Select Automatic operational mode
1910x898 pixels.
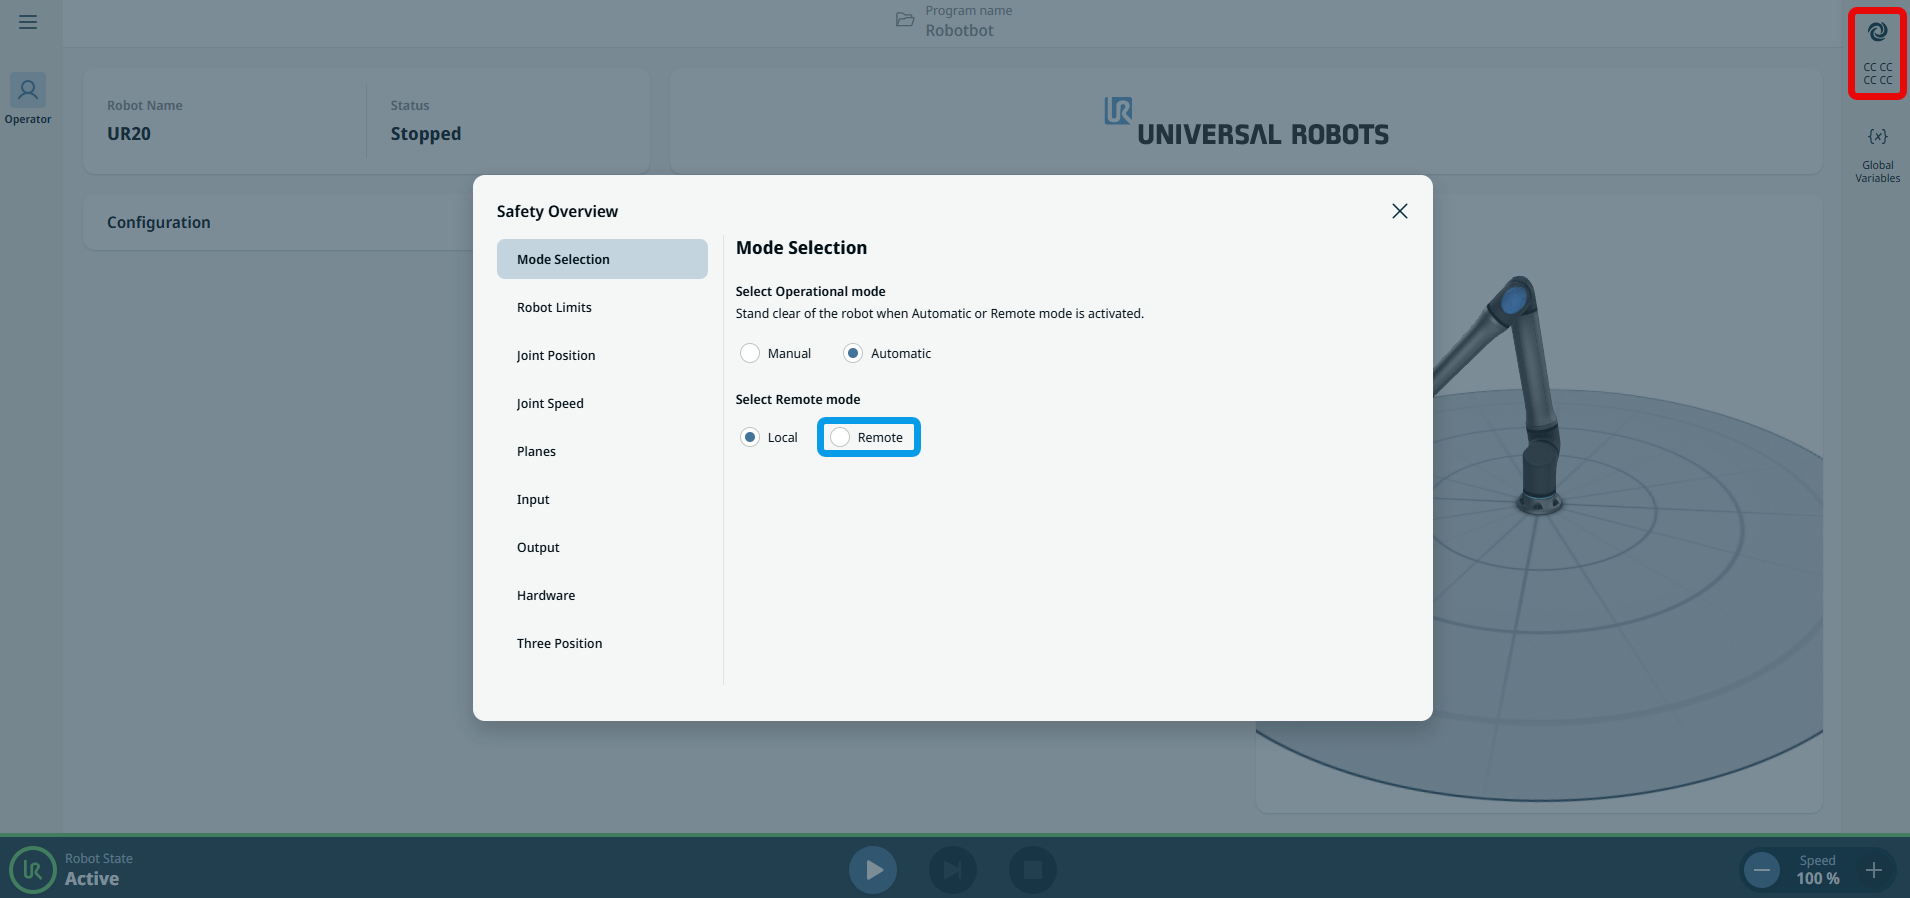(853, 353)
